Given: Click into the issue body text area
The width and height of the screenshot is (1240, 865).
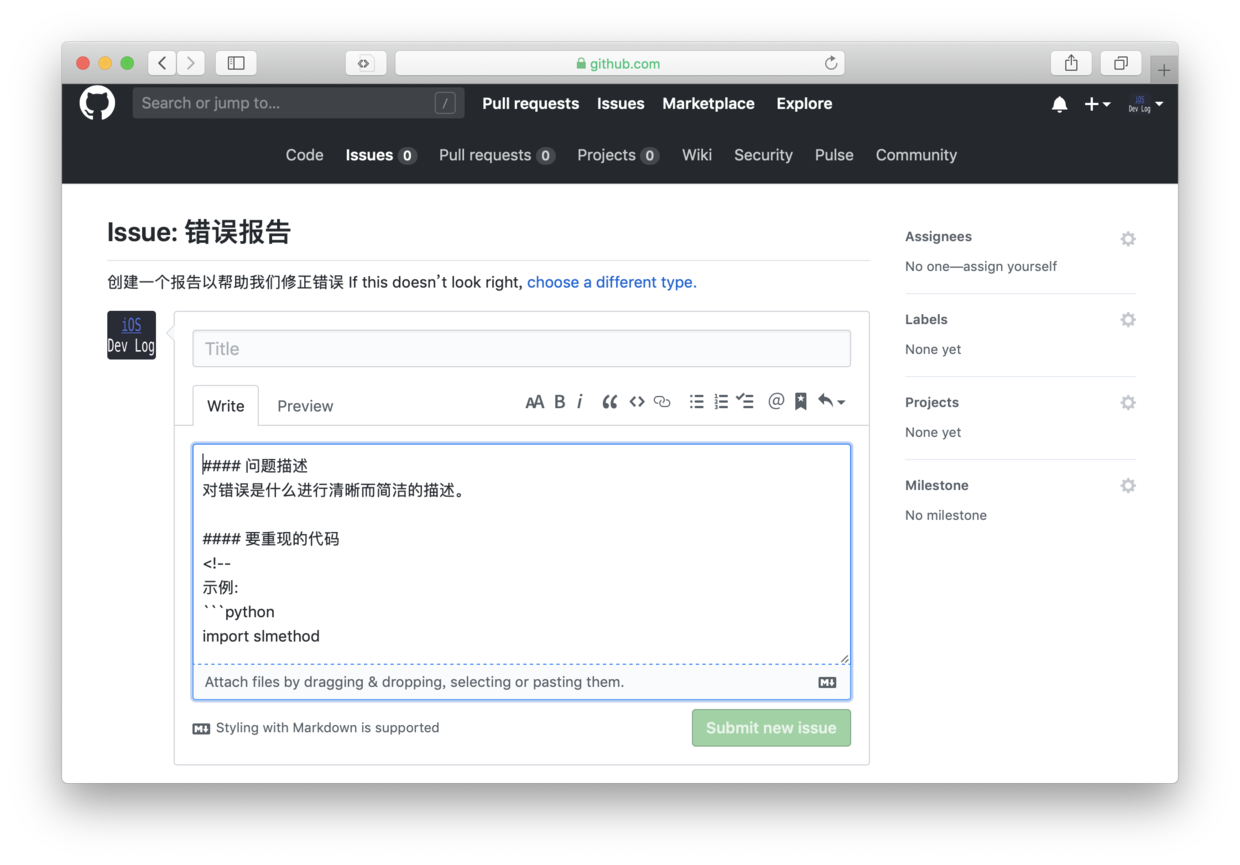Looking at the screenshot, I should pos(521,554).
